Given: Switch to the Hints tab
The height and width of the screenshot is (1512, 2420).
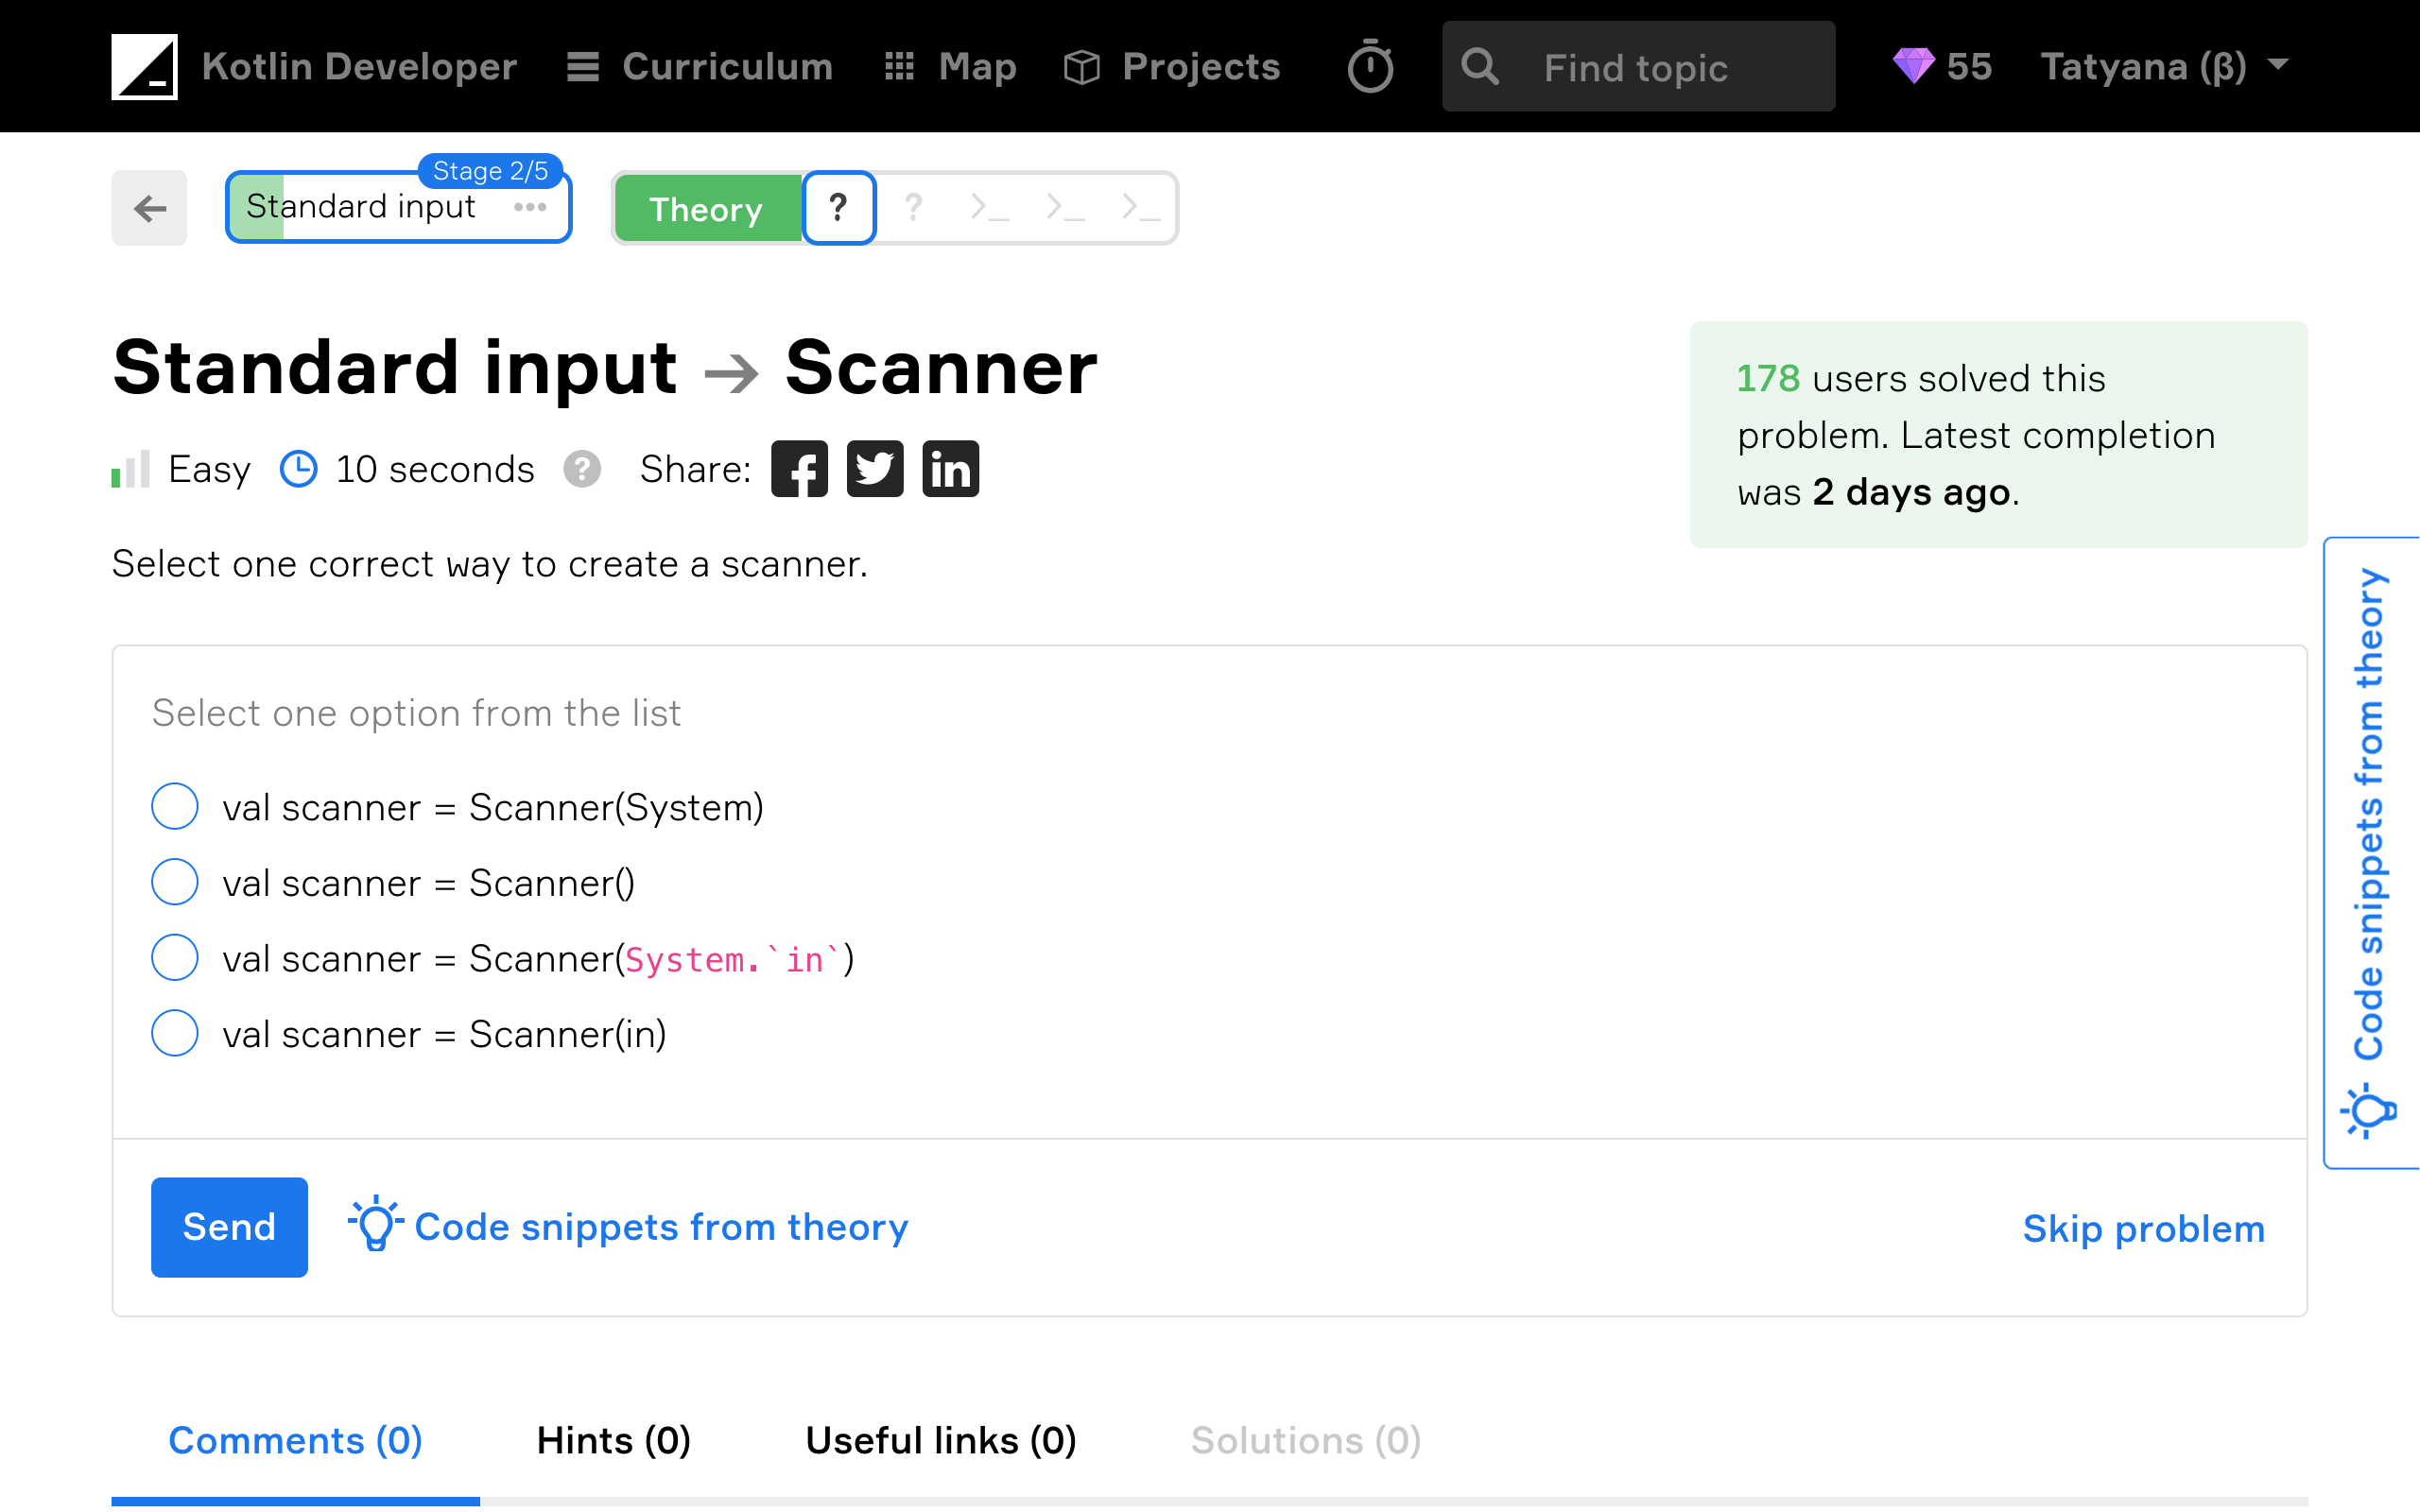Looking at the screenshot, I should (612, 1439).
